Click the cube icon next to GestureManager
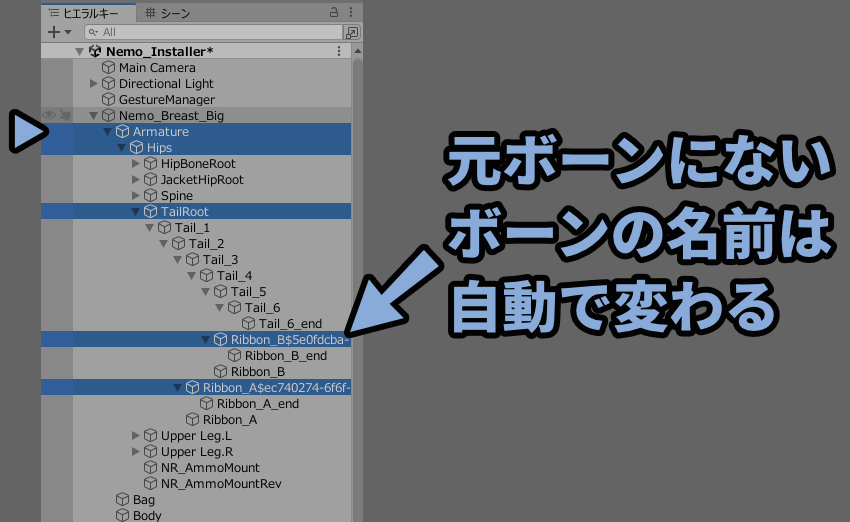This screenshot has width=850, height=522. 108,99
